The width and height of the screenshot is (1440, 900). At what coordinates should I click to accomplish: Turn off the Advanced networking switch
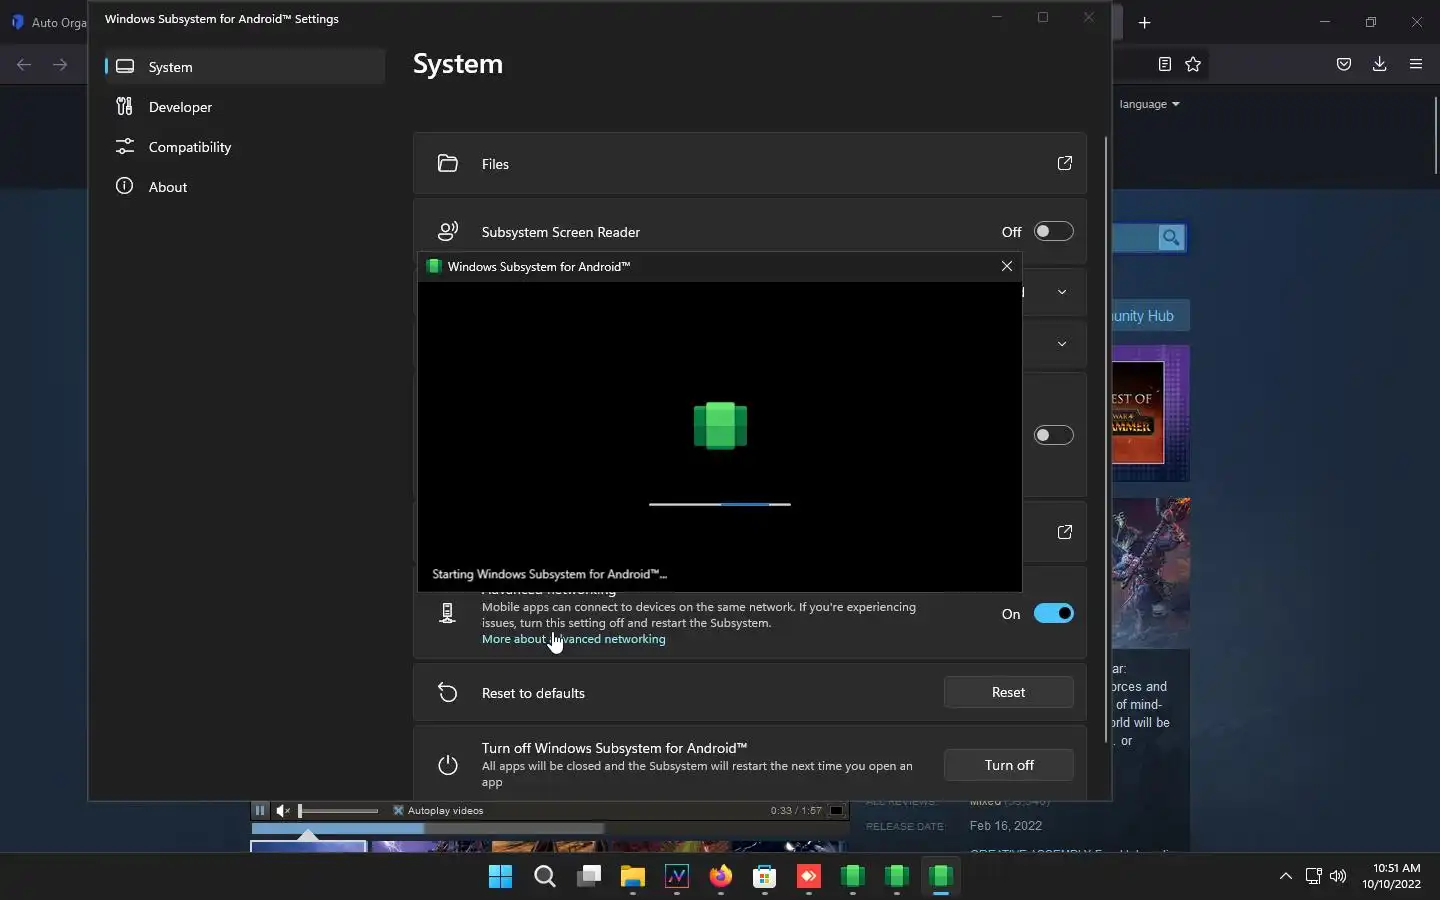[1053, 613]
